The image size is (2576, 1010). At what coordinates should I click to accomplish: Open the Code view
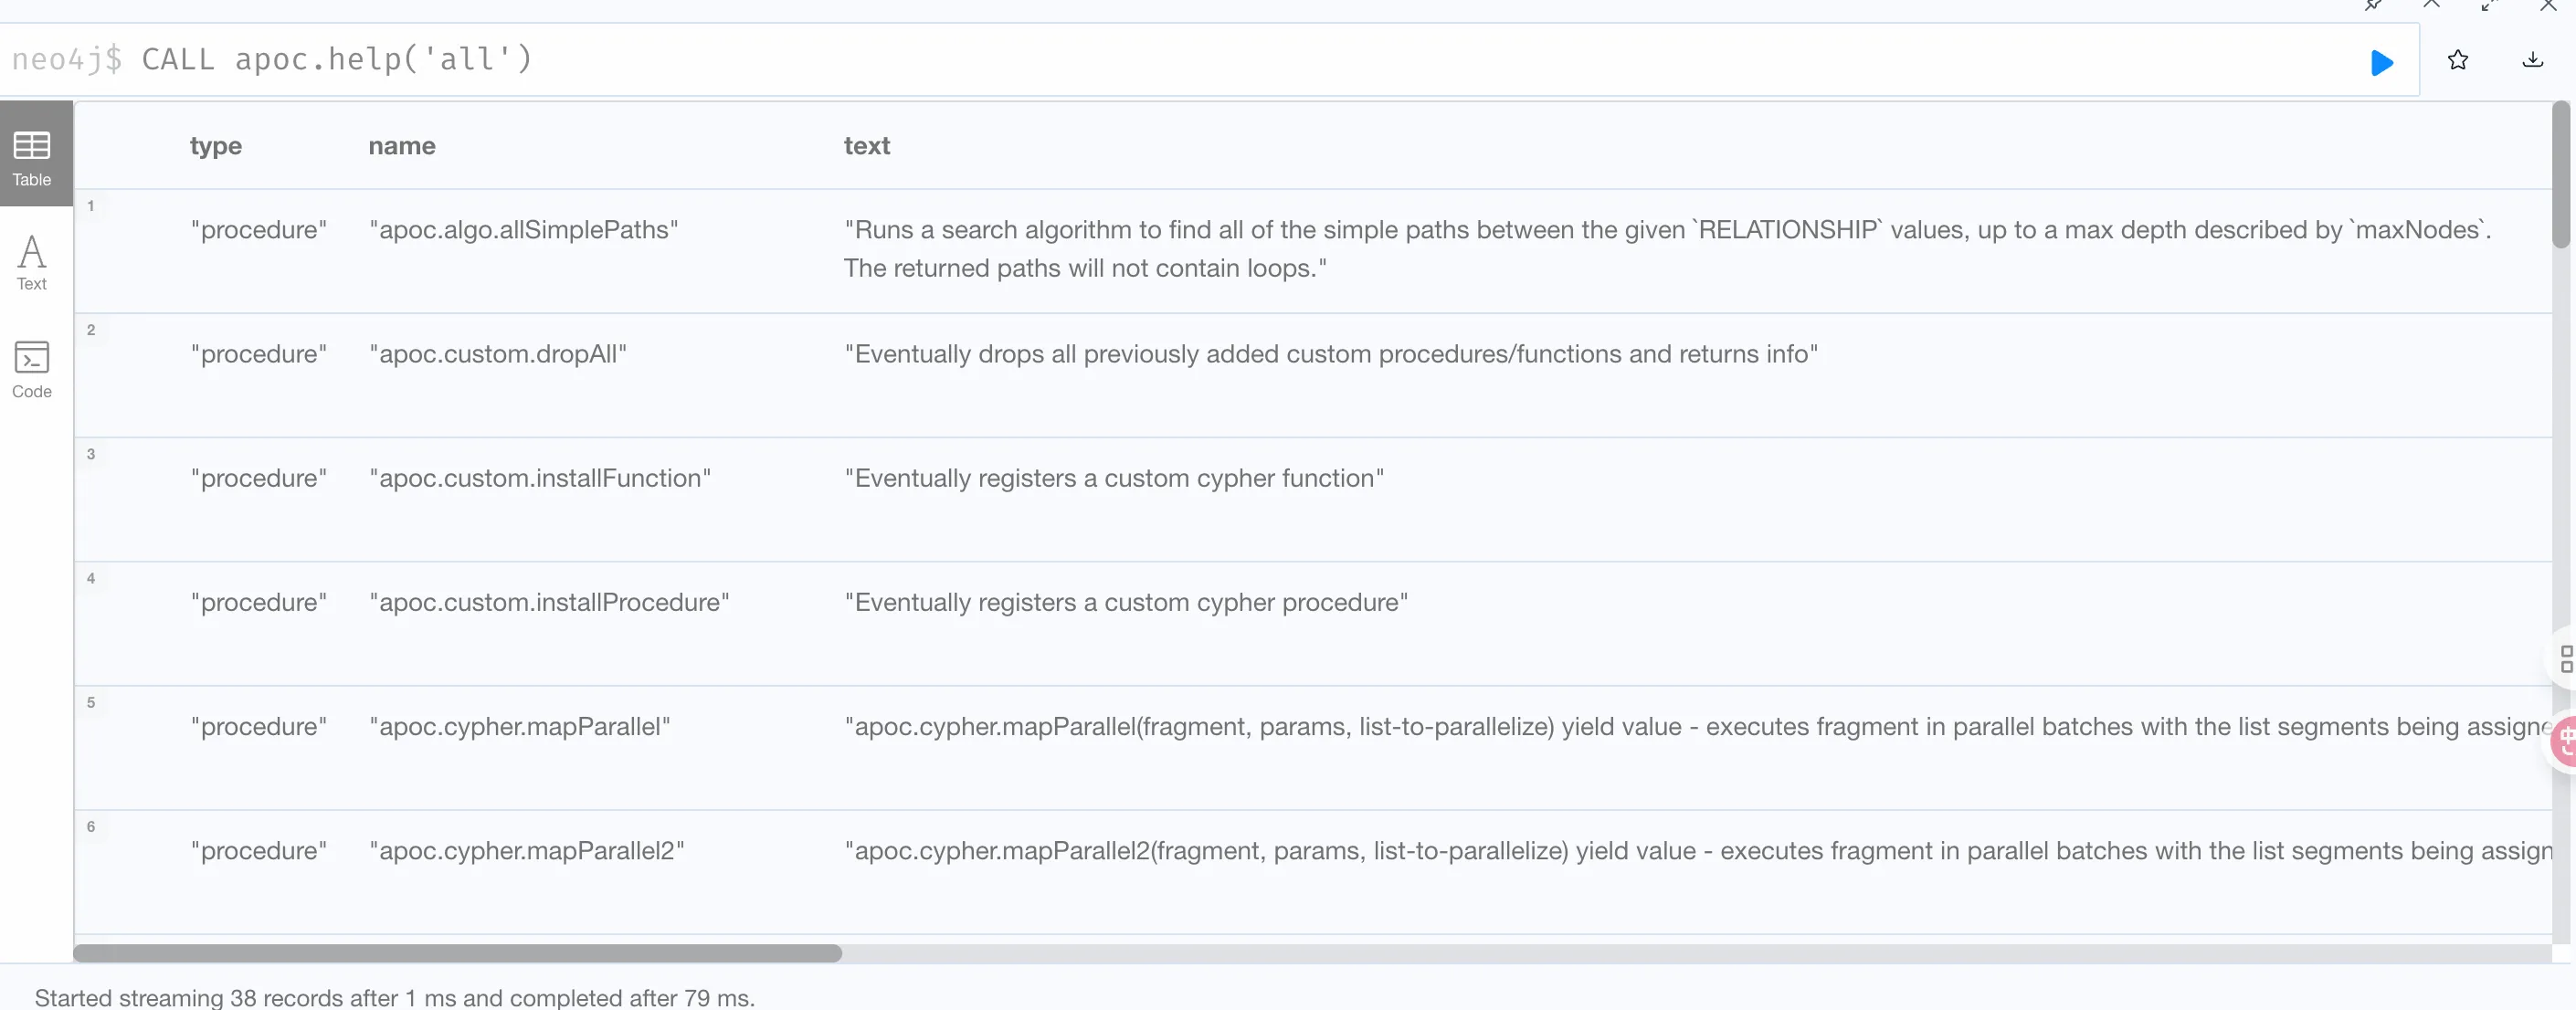point(32,369)
